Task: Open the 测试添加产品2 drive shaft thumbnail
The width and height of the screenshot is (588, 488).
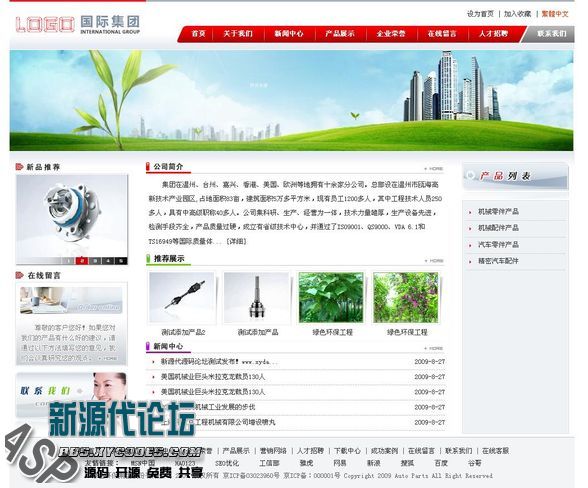Action: click(x=182, y=297)
